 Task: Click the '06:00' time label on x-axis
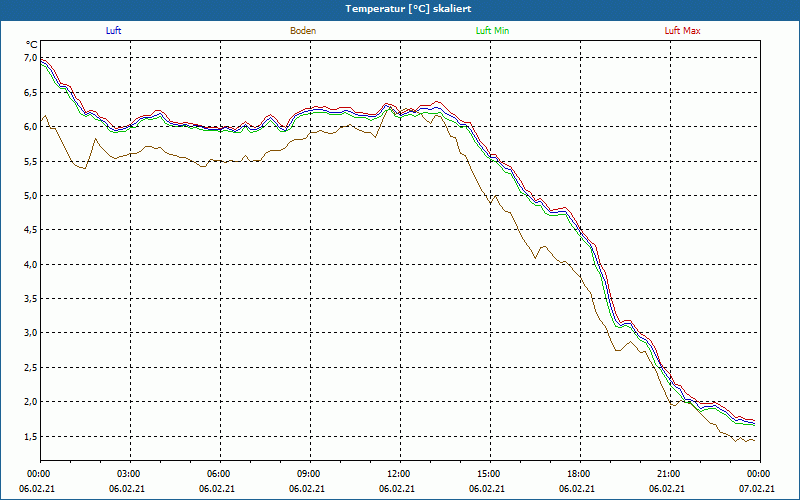(217, 474)
